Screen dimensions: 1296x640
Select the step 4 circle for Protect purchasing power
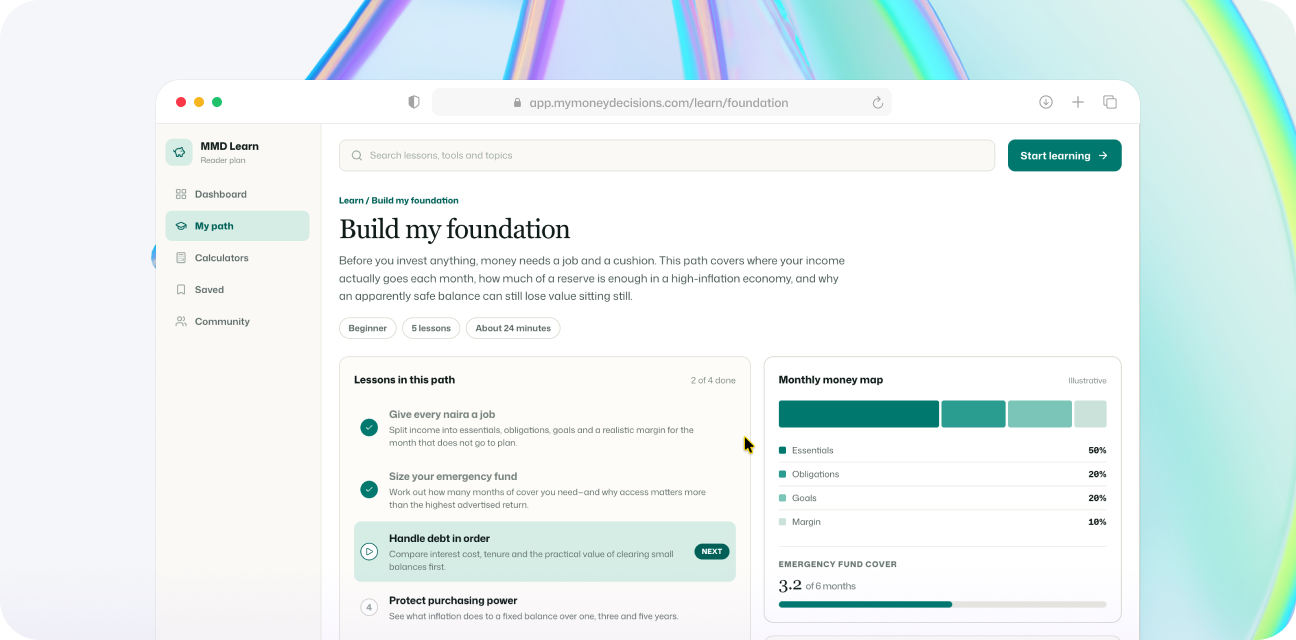369,607
